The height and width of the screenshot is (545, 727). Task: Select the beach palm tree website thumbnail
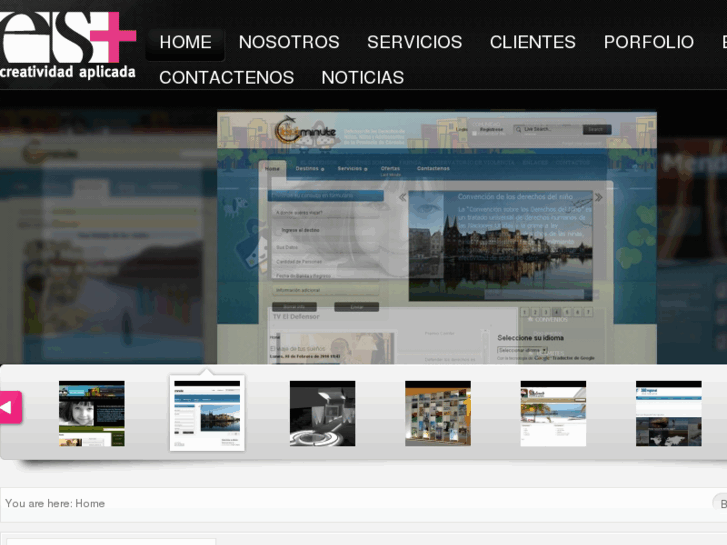click(553, 414)
